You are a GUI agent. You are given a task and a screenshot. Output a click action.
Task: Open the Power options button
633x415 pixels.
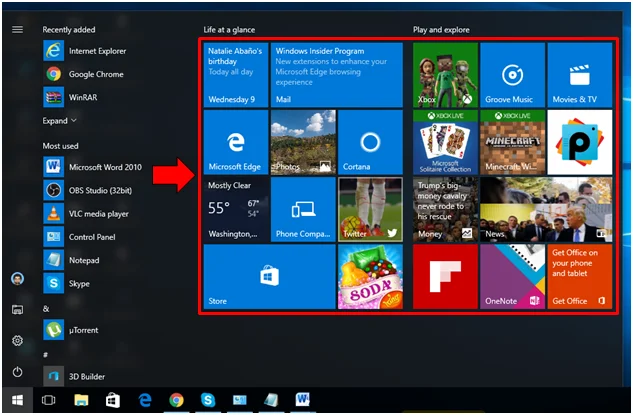[x=17, y=372]
